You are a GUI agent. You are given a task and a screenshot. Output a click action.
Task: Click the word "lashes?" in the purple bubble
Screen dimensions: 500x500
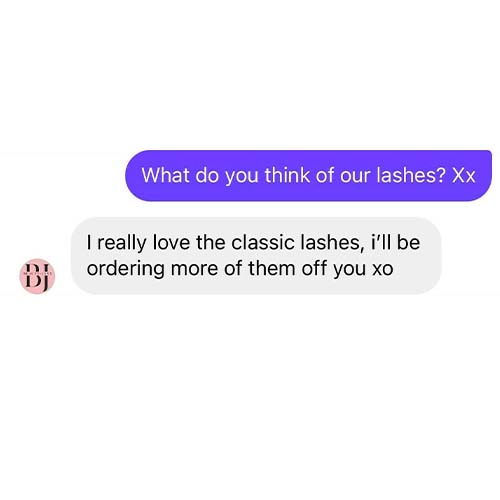pyautogui.click(x=411, y=175)
